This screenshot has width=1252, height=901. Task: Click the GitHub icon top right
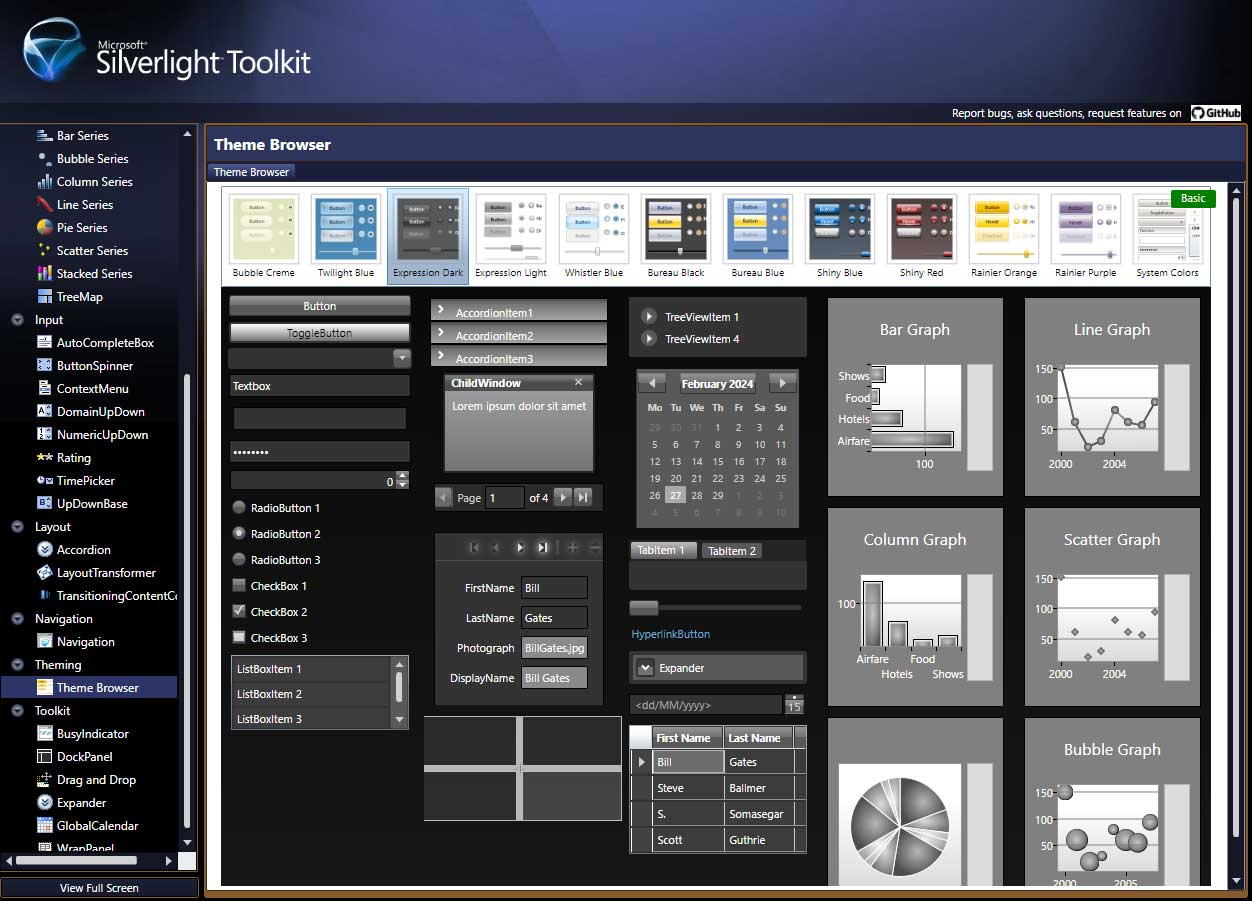1216,112
